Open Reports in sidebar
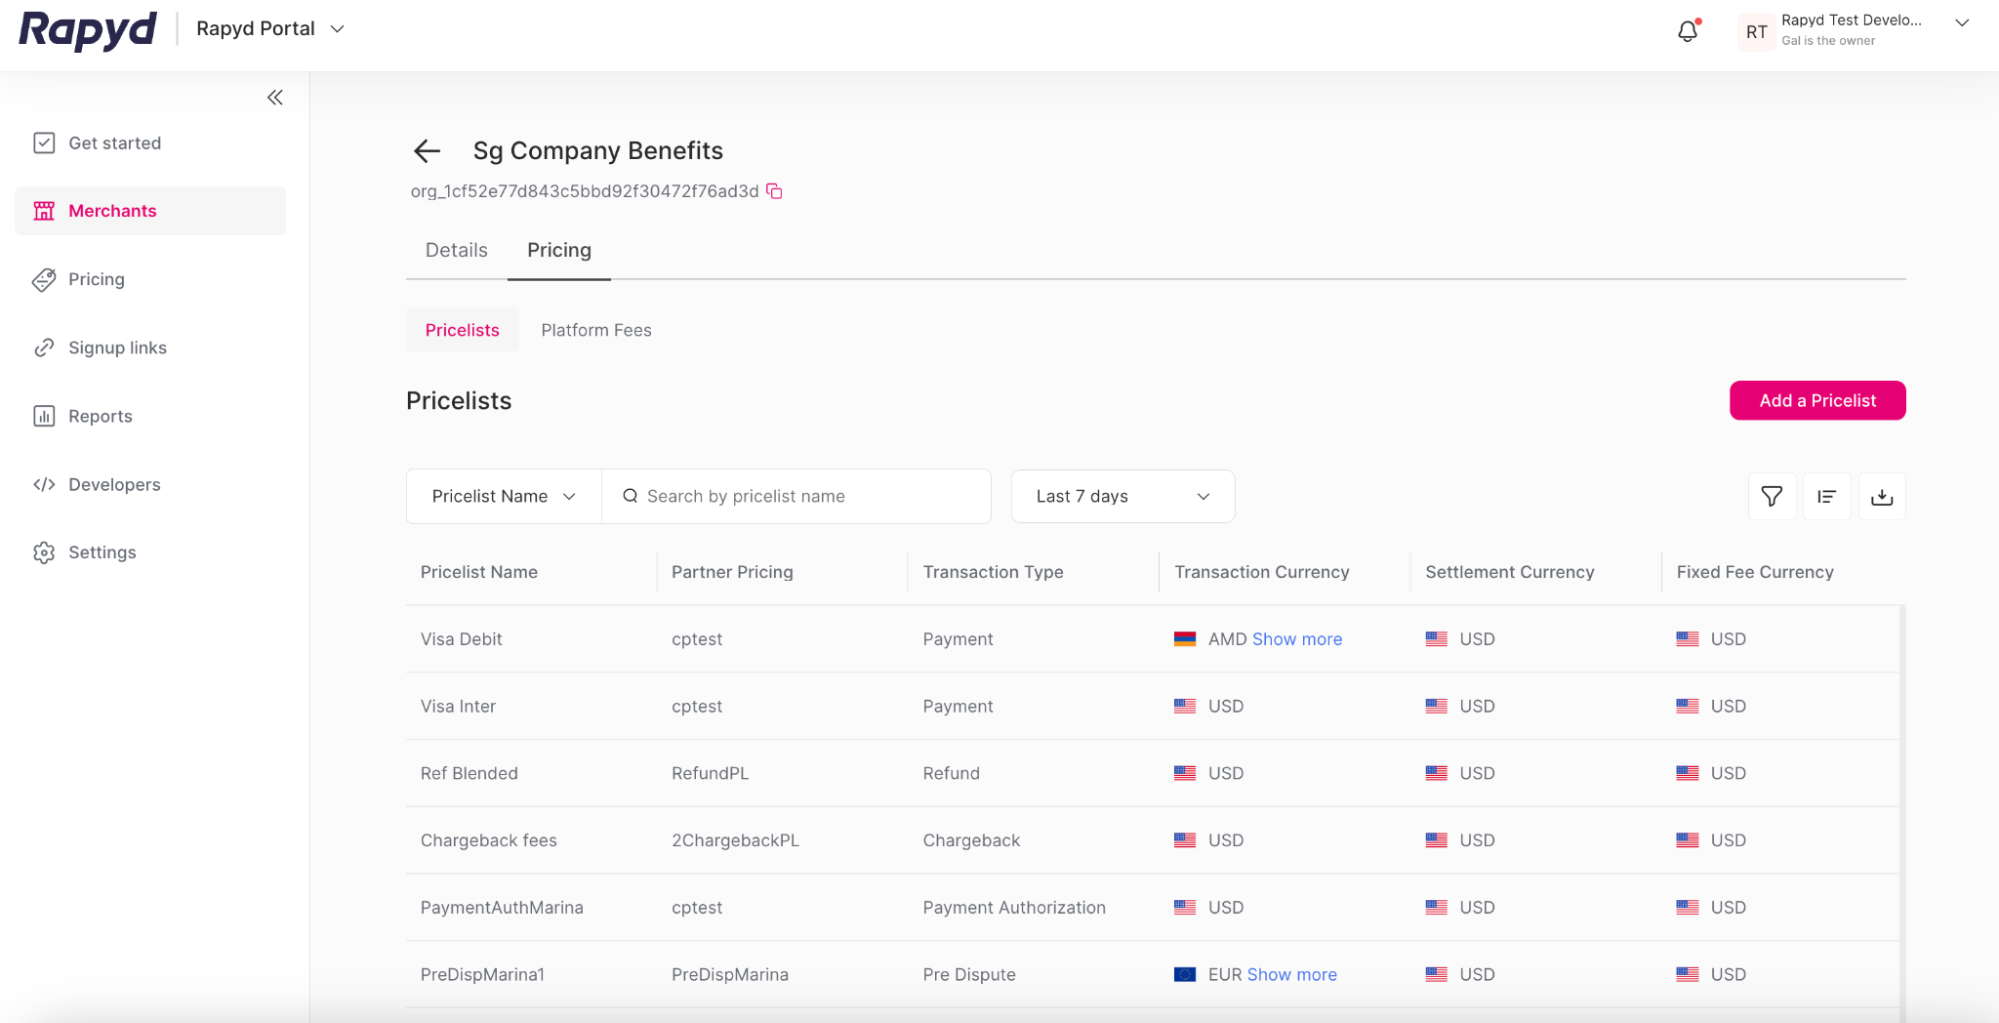The width and height of the screenshot is (1999, 1023). tap(151, 416)
